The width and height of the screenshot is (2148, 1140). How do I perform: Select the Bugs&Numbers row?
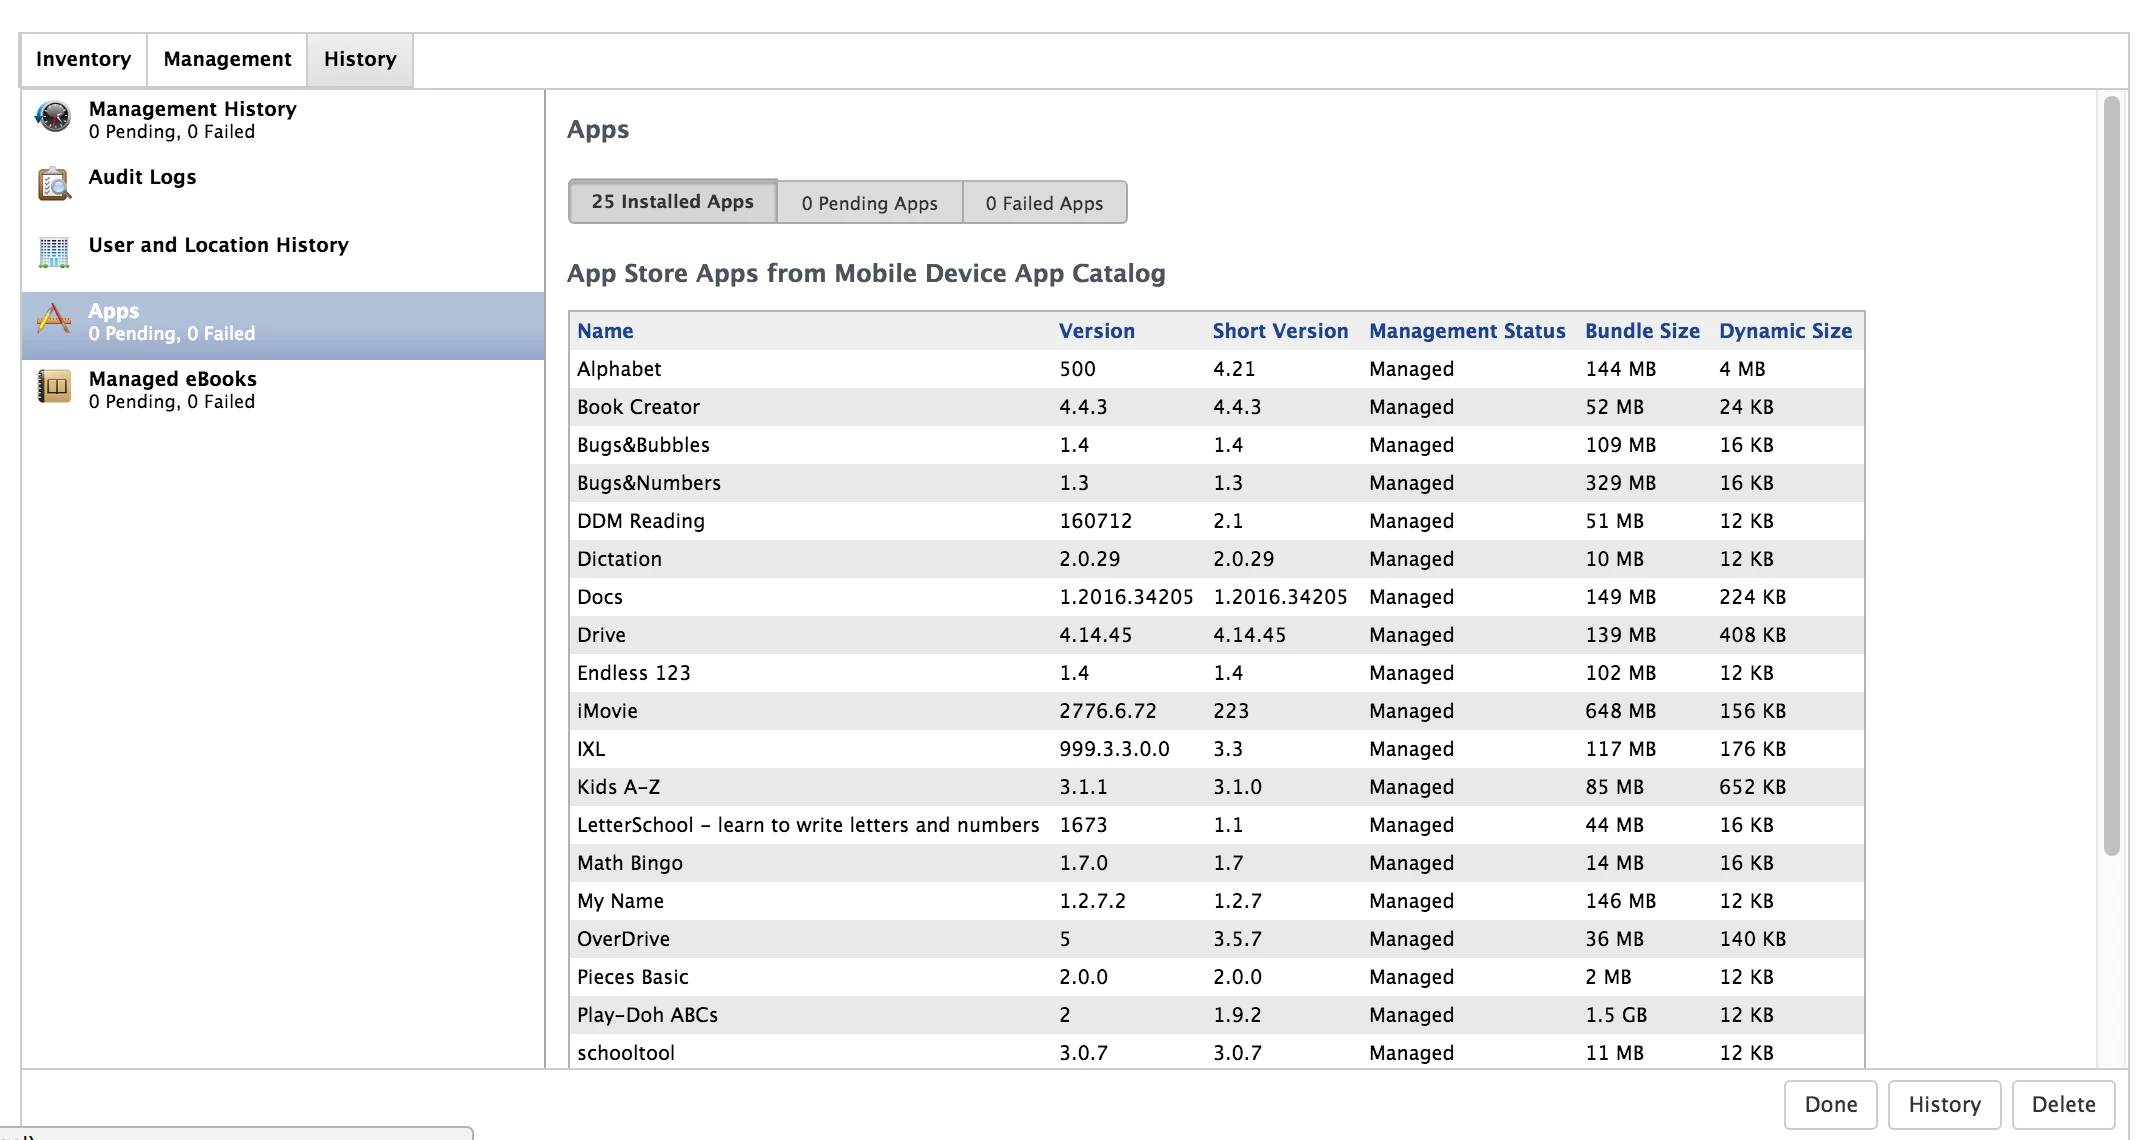[1216, 483]
